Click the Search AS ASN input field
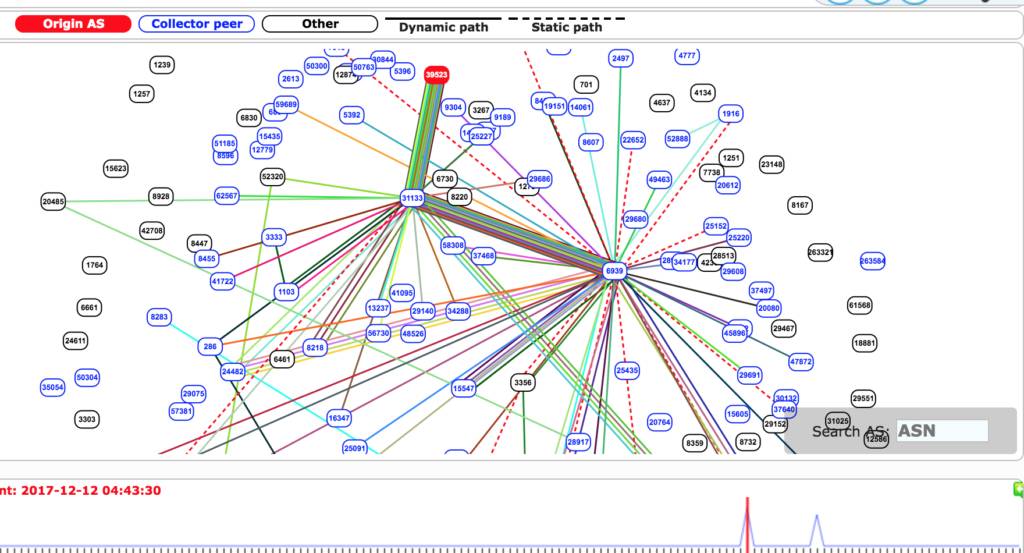This screenshot has width=1024, height=553. pyautogui.click(x=942, y=431)
